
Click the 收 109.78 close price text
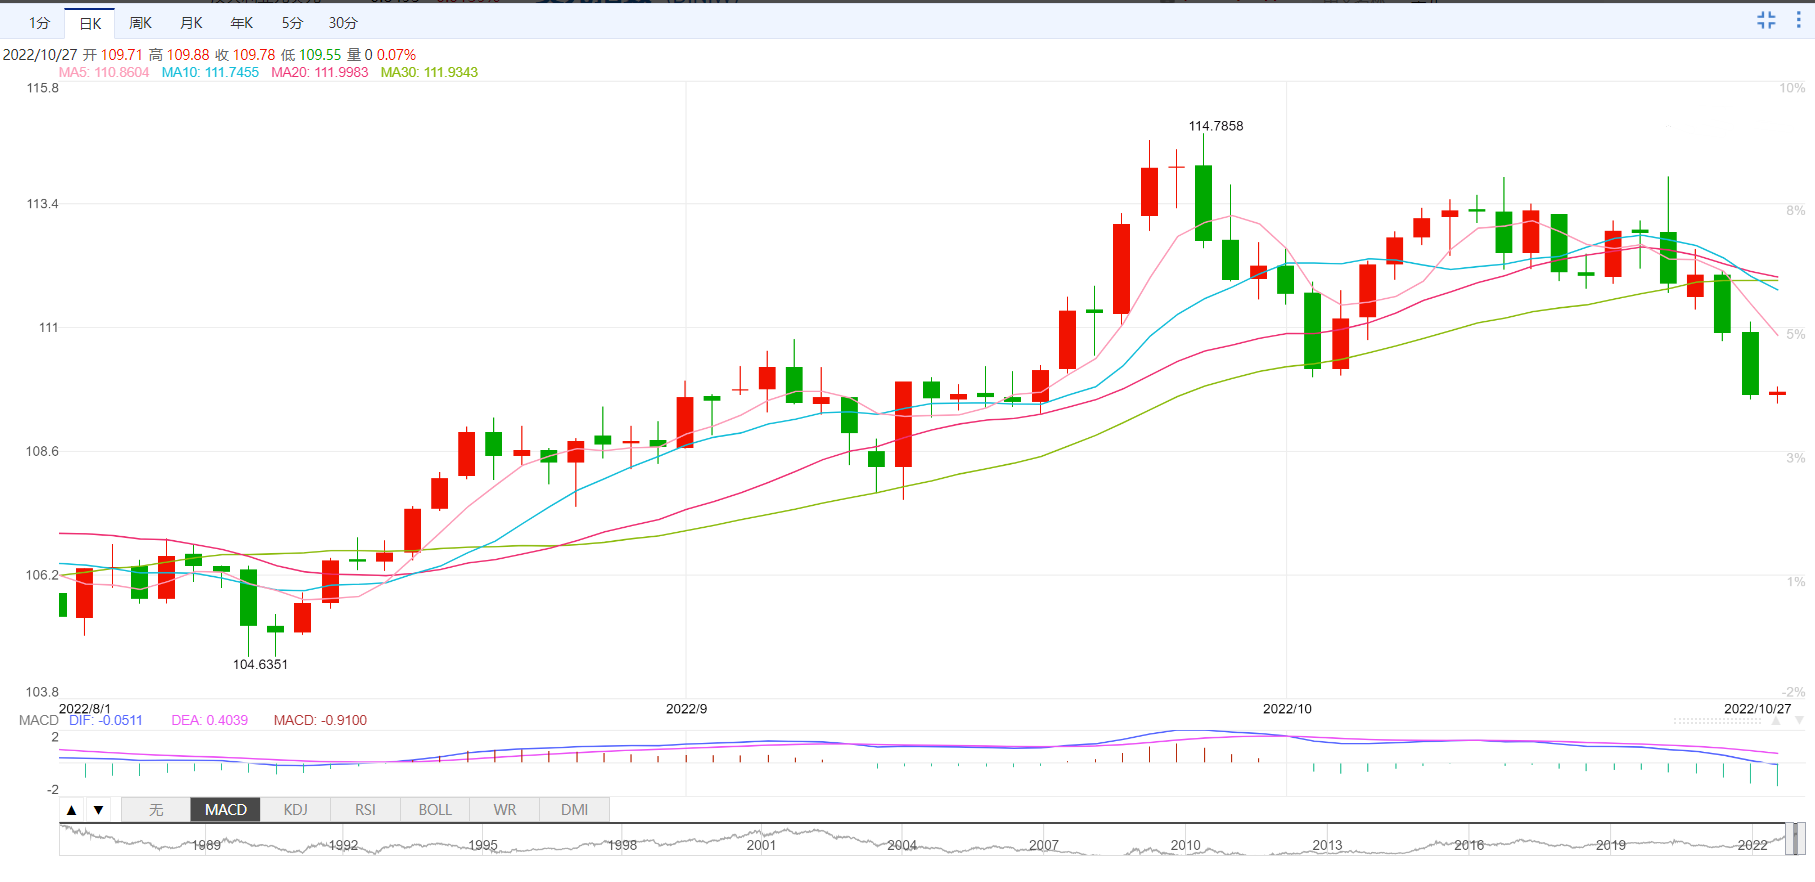(245, 55)
